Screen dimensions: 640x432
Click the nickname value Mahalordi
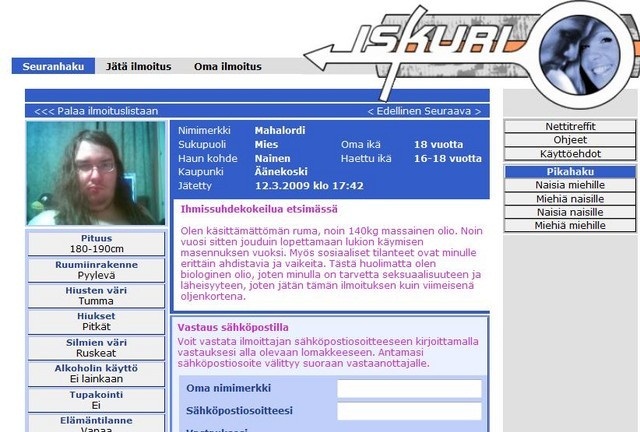tap(280, 131)
